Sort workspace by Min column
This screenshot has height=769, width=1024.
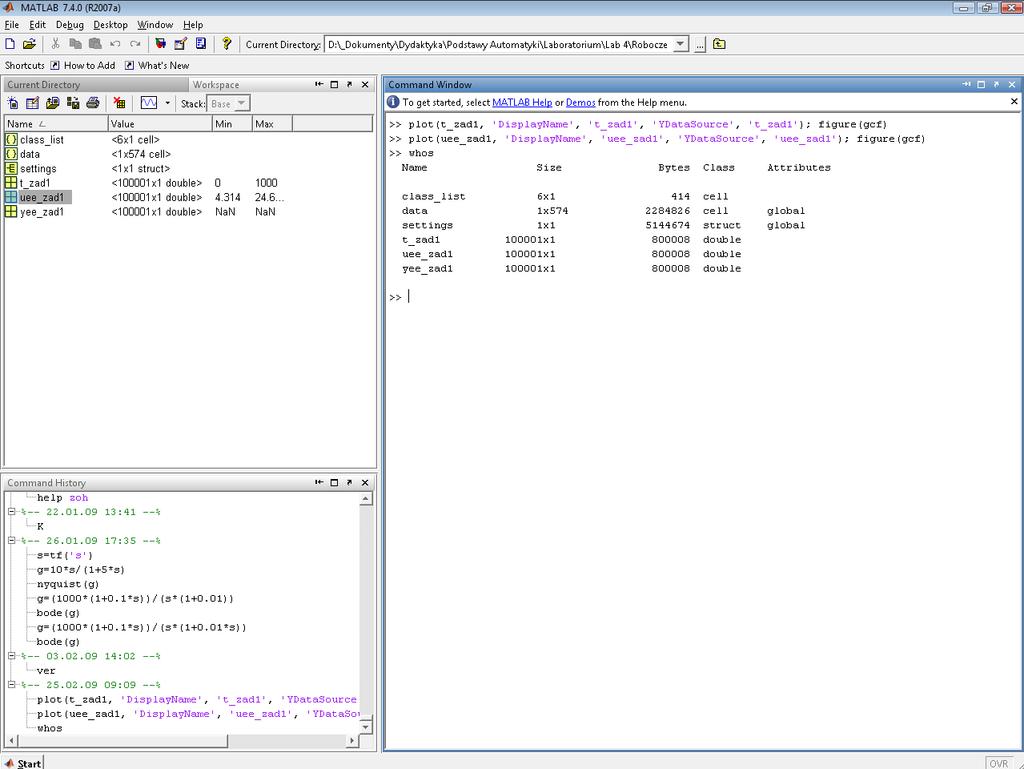(x=232, y=124)
